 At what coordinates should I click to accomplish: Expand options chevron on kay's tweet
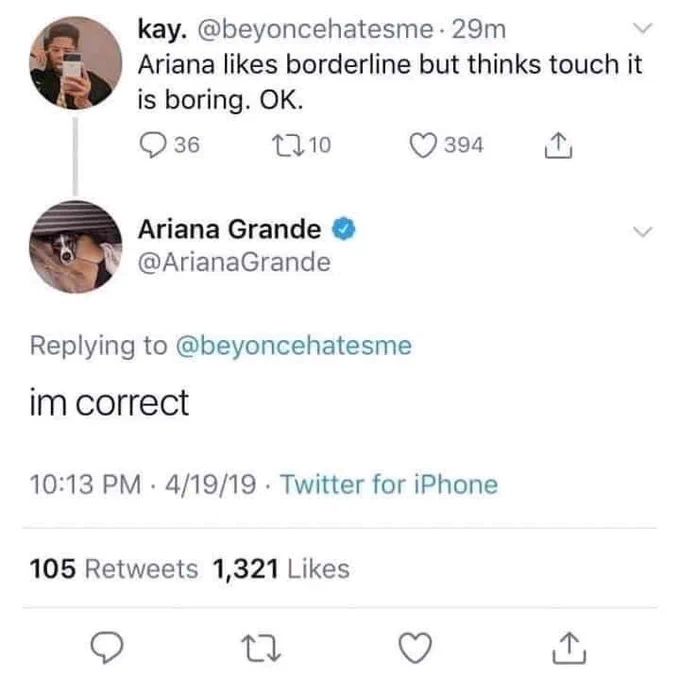[642, 29]
